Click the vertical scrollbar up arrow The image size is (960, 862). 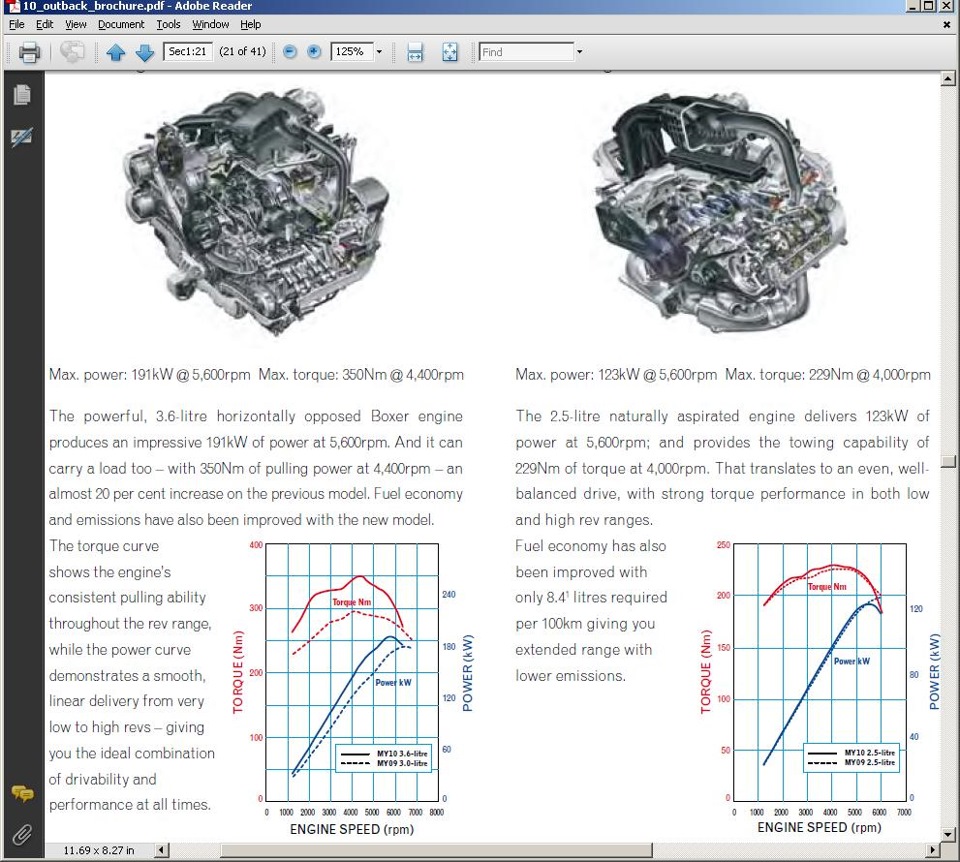pyautogui.click(x=948, y=78)
